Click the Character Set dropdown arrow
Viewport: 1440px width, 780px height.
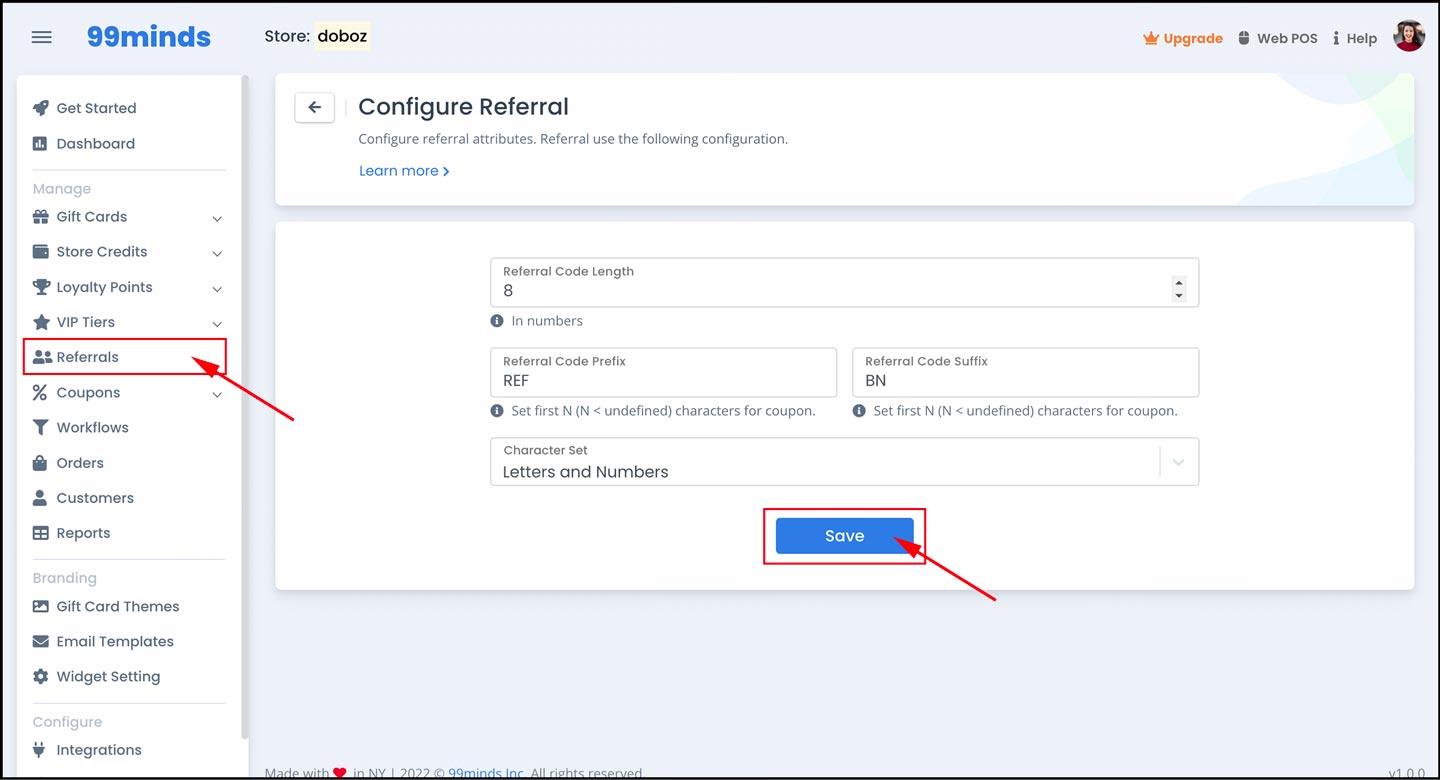(x=1178, y=462)
